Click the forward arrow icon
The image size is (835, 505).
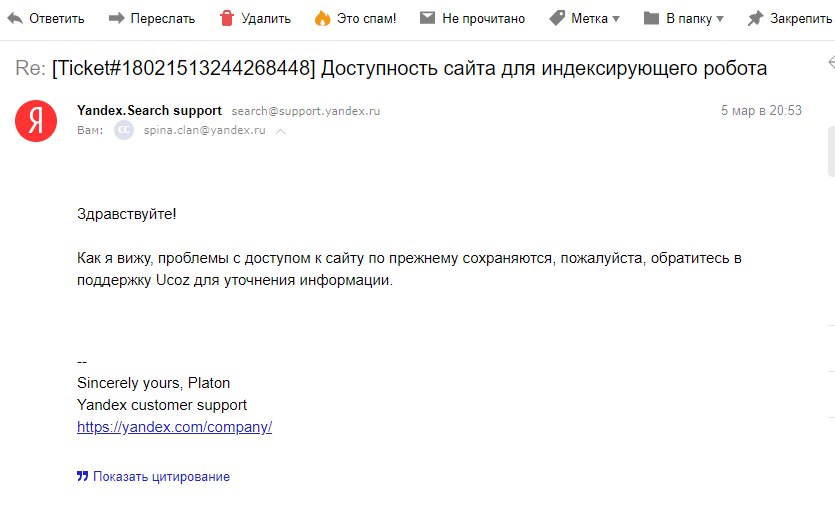pyautogui.click(x=116, y=19)
